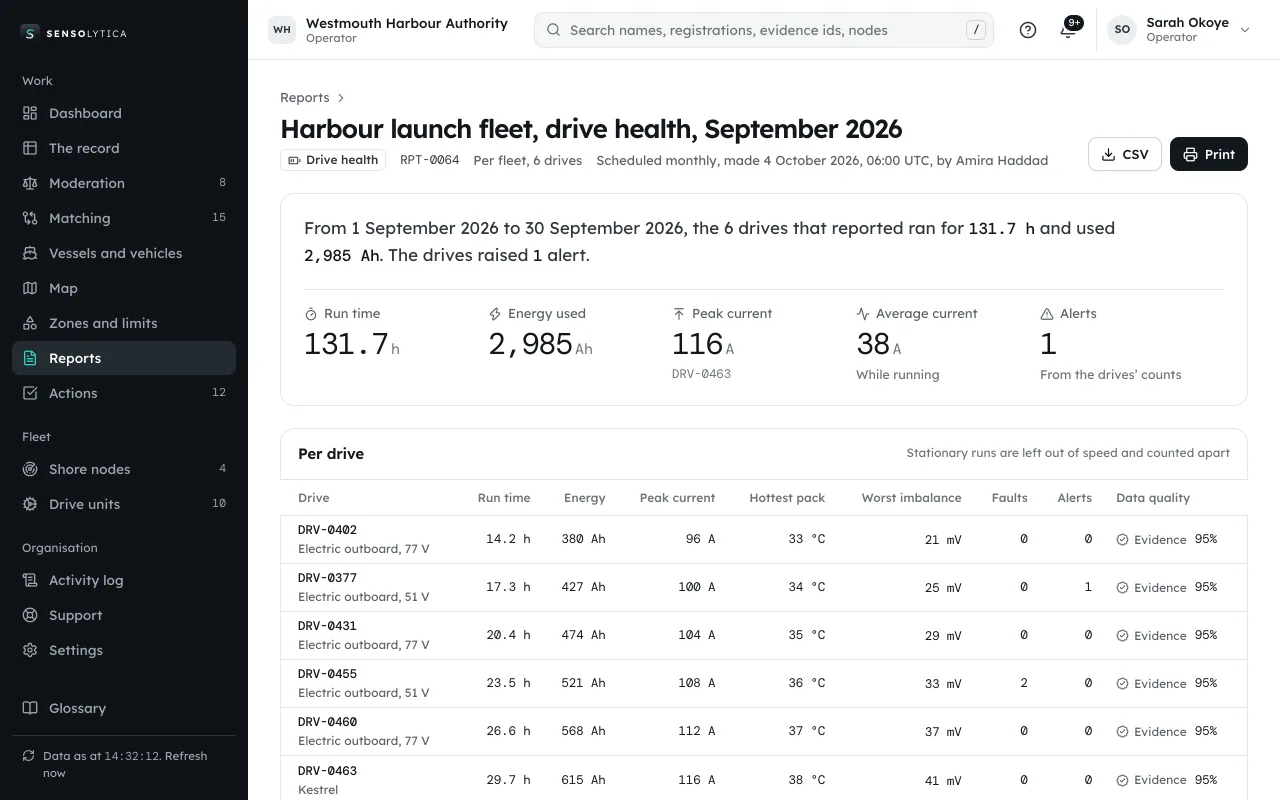
Task: Click the Worst imbalance column header
Action: [911, 497]
